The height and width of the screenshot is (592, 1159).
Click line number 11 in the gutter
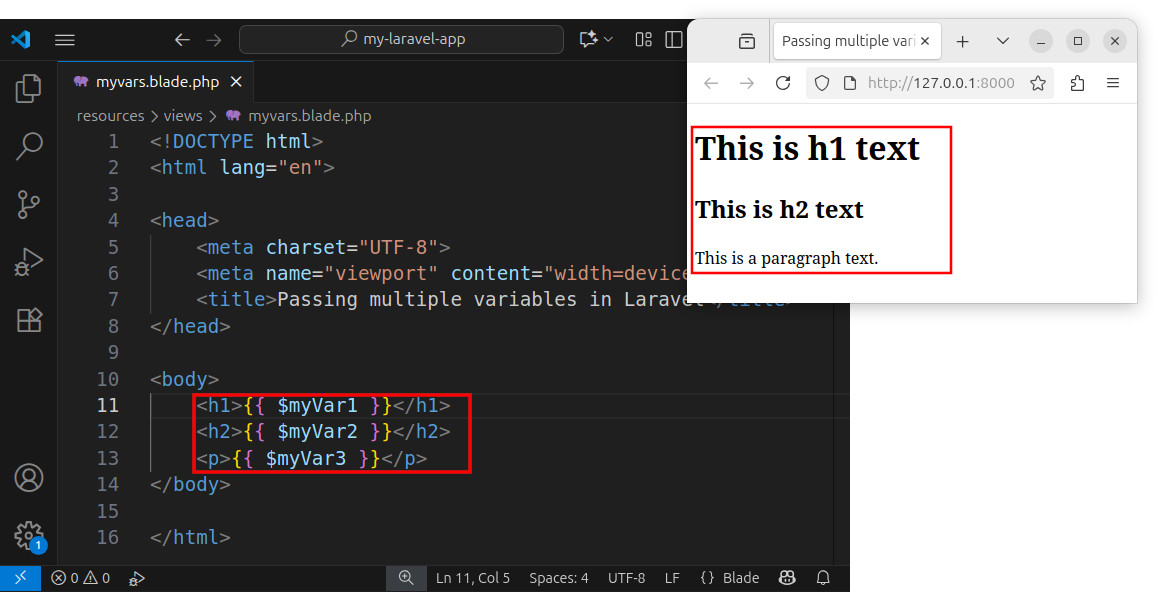(x=108, y=406)
